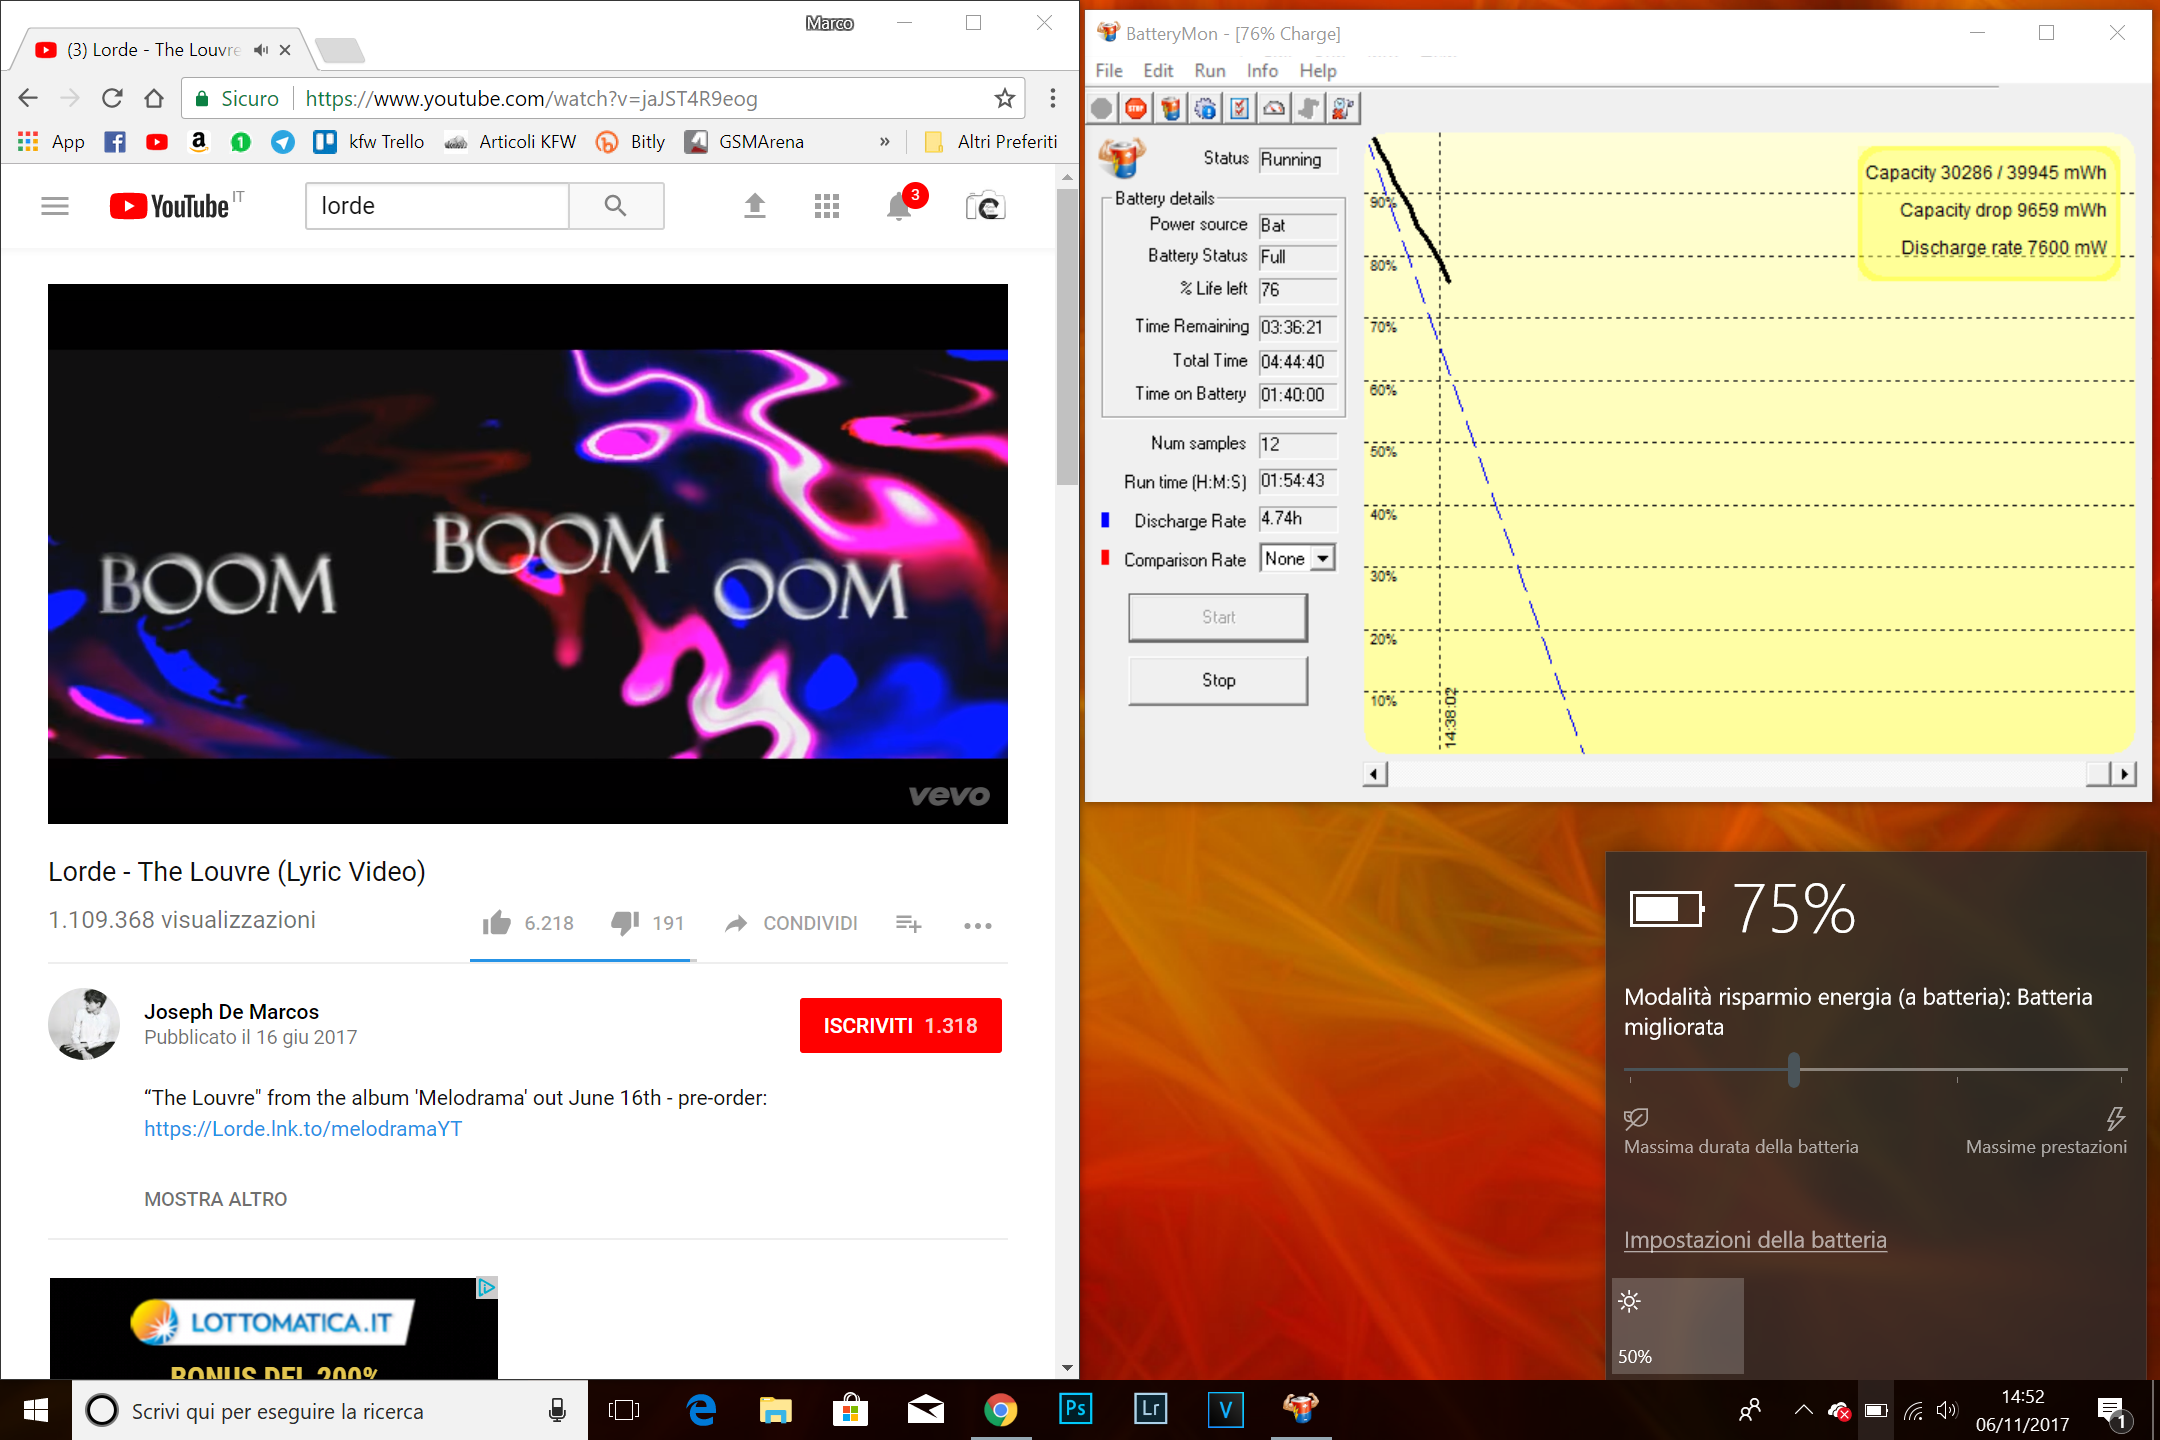Open Photoshop from the taskbar
This screenshot has width=2160, height=1440.
coord(1075,1410)
